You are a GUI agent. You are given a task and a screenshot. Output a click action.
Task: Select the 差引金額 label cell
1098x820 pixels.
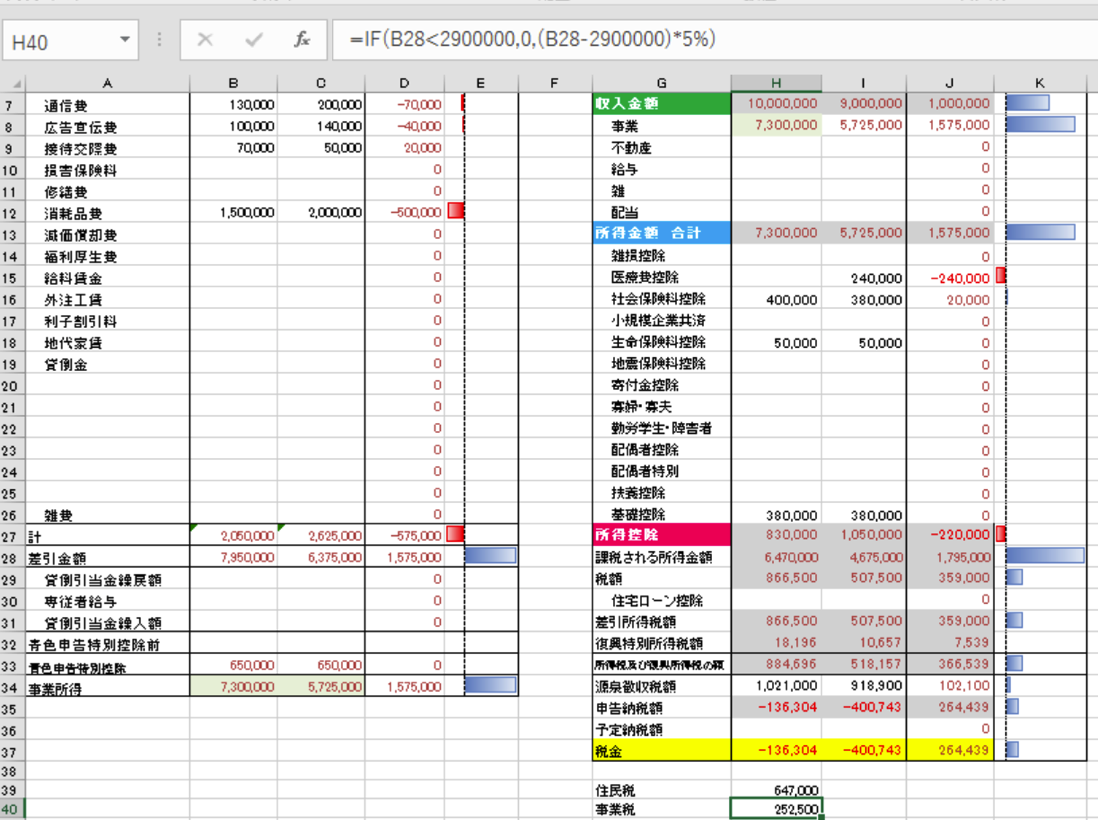(107, 558)
